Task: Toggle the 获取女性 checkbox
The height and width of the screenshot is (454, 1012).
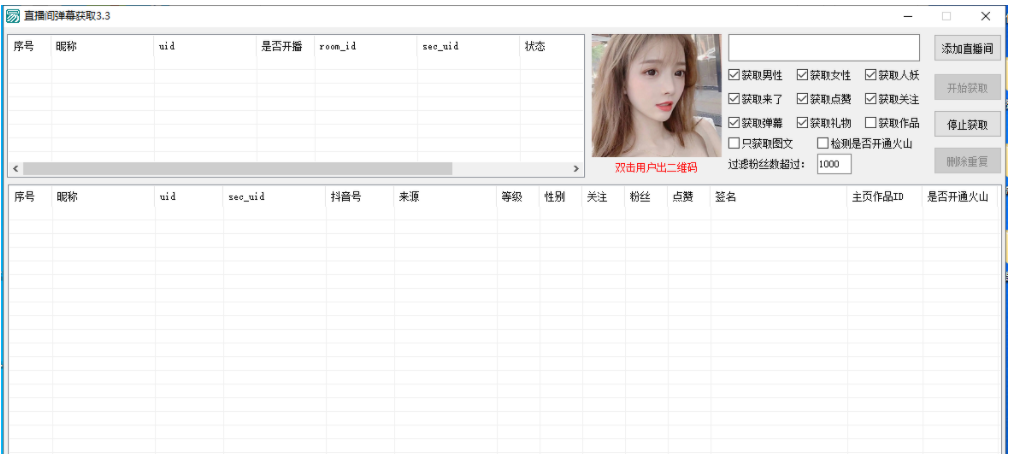Action: pyautogui.click(x=803, y=75)
